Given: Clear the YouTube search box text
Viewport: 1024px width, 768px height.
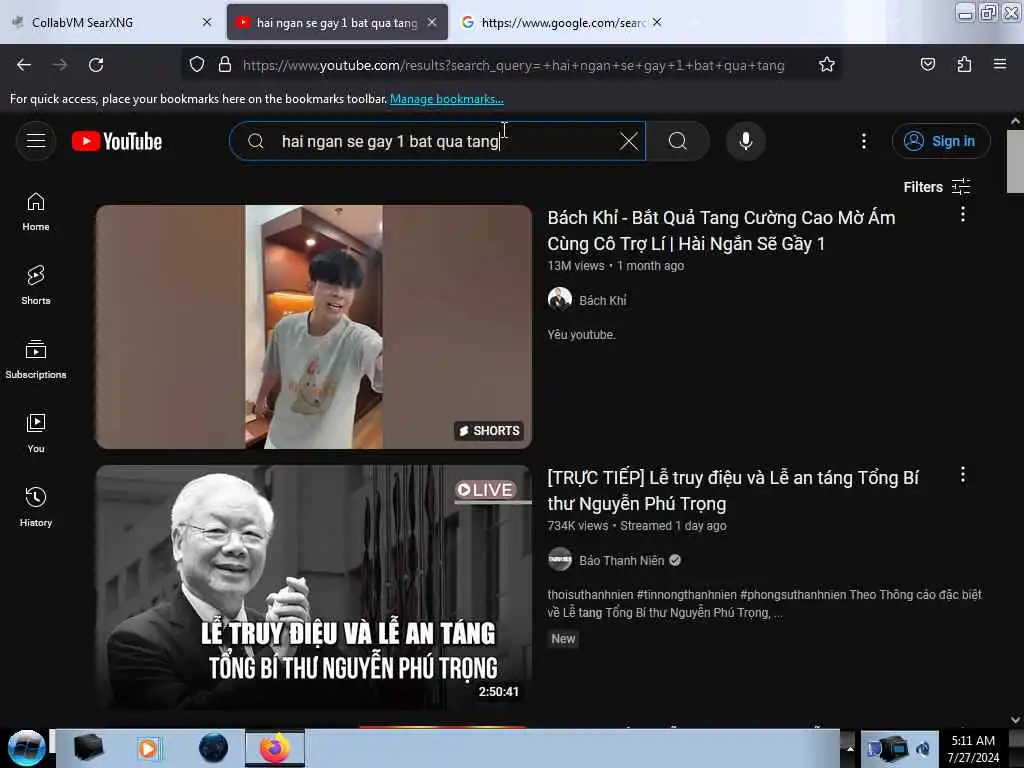Looking at the screenshot, I should coord(629,141).
